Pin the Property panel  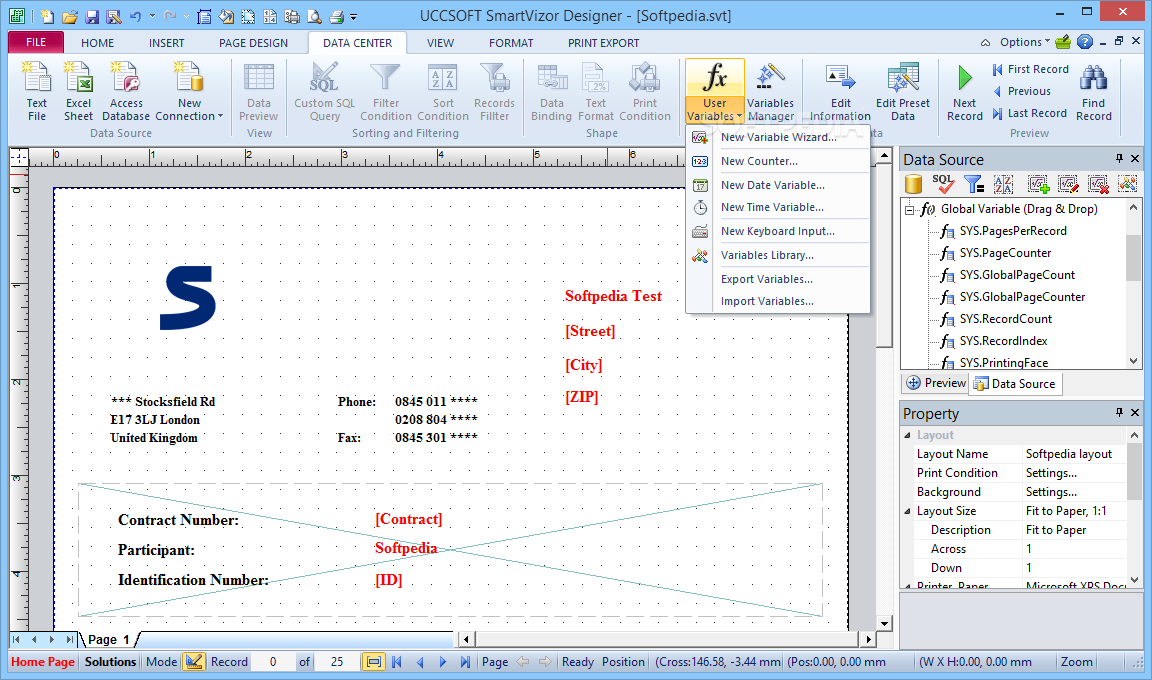(1119, 413)
